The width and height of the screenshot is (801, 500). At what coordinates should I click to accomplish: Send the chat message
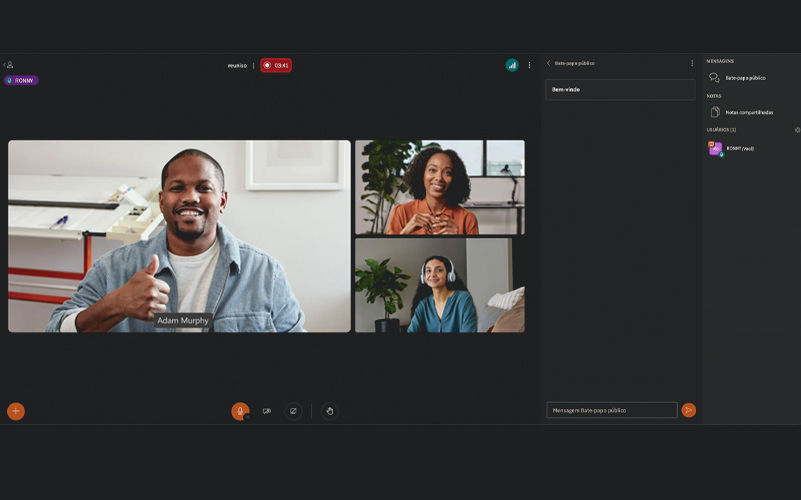pos(688,410)
